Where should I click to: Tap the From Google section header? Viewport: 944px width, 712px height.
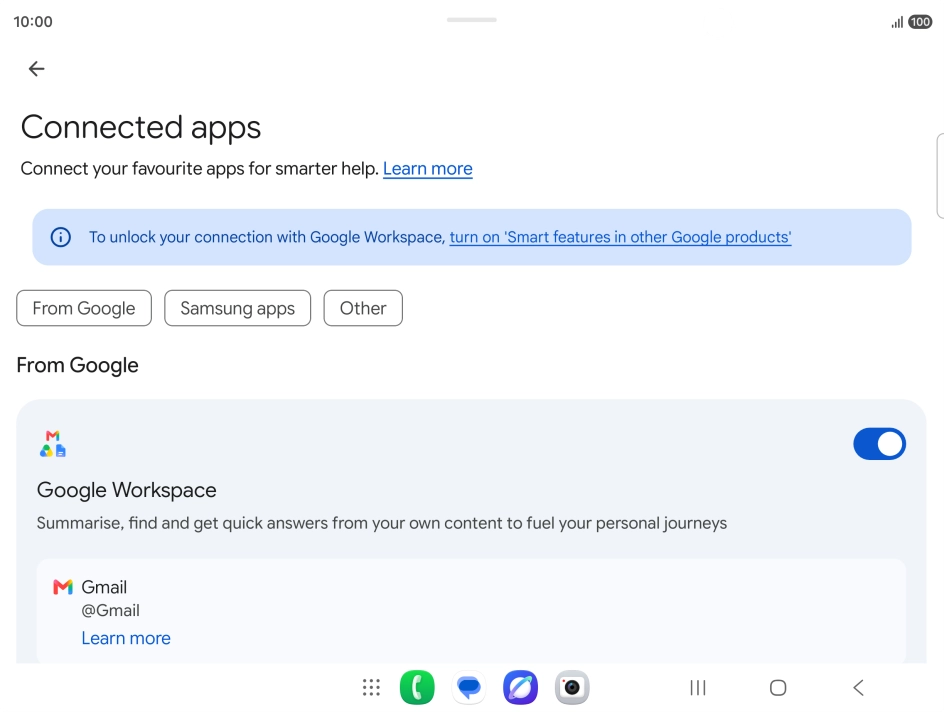pyautogui.click(x=78, y=365)
